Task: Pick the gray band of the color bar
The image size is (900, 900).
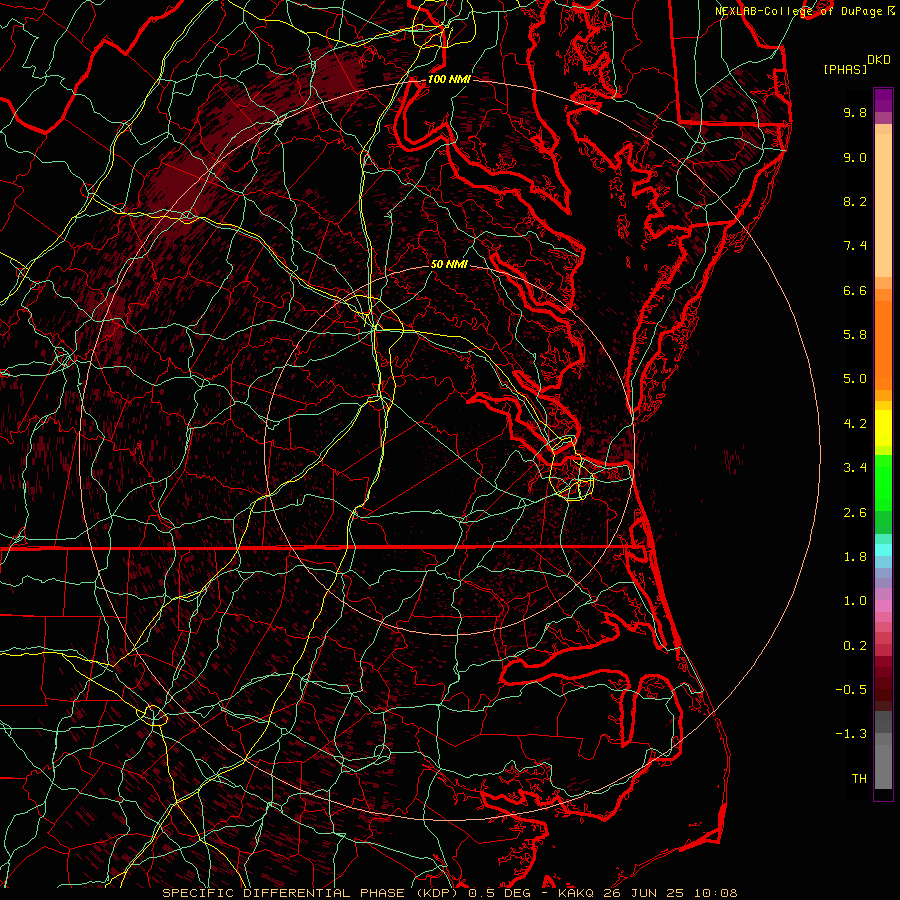Action: (x=883, y=750)
